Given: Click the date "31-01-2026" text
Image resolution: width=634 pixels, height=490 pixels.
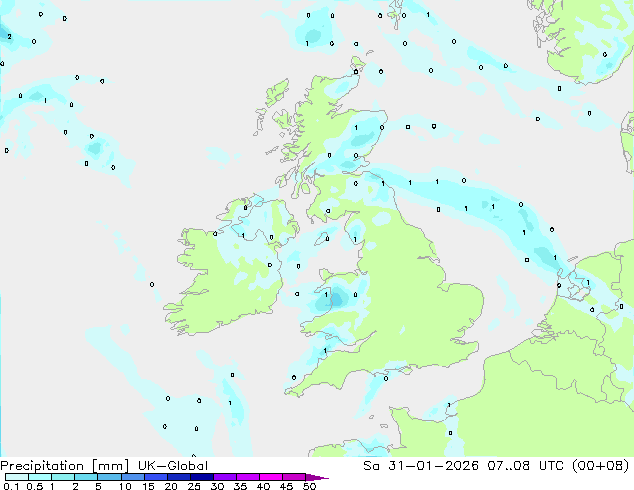Looking at the screenshot, I should 433,466.
